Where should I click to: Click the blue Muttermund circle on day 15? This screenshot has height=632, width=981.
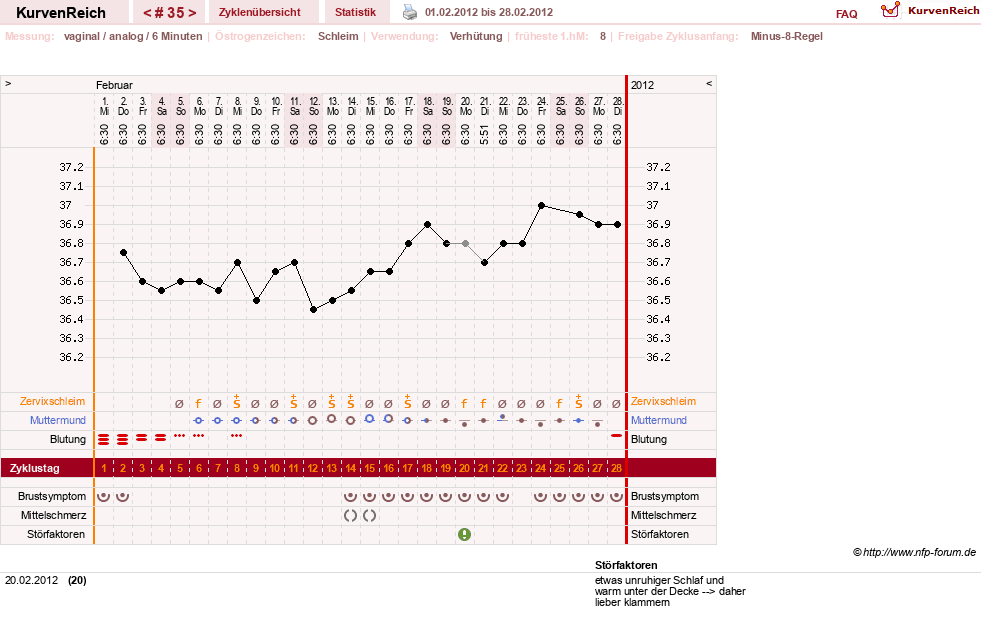coord(370,419)
